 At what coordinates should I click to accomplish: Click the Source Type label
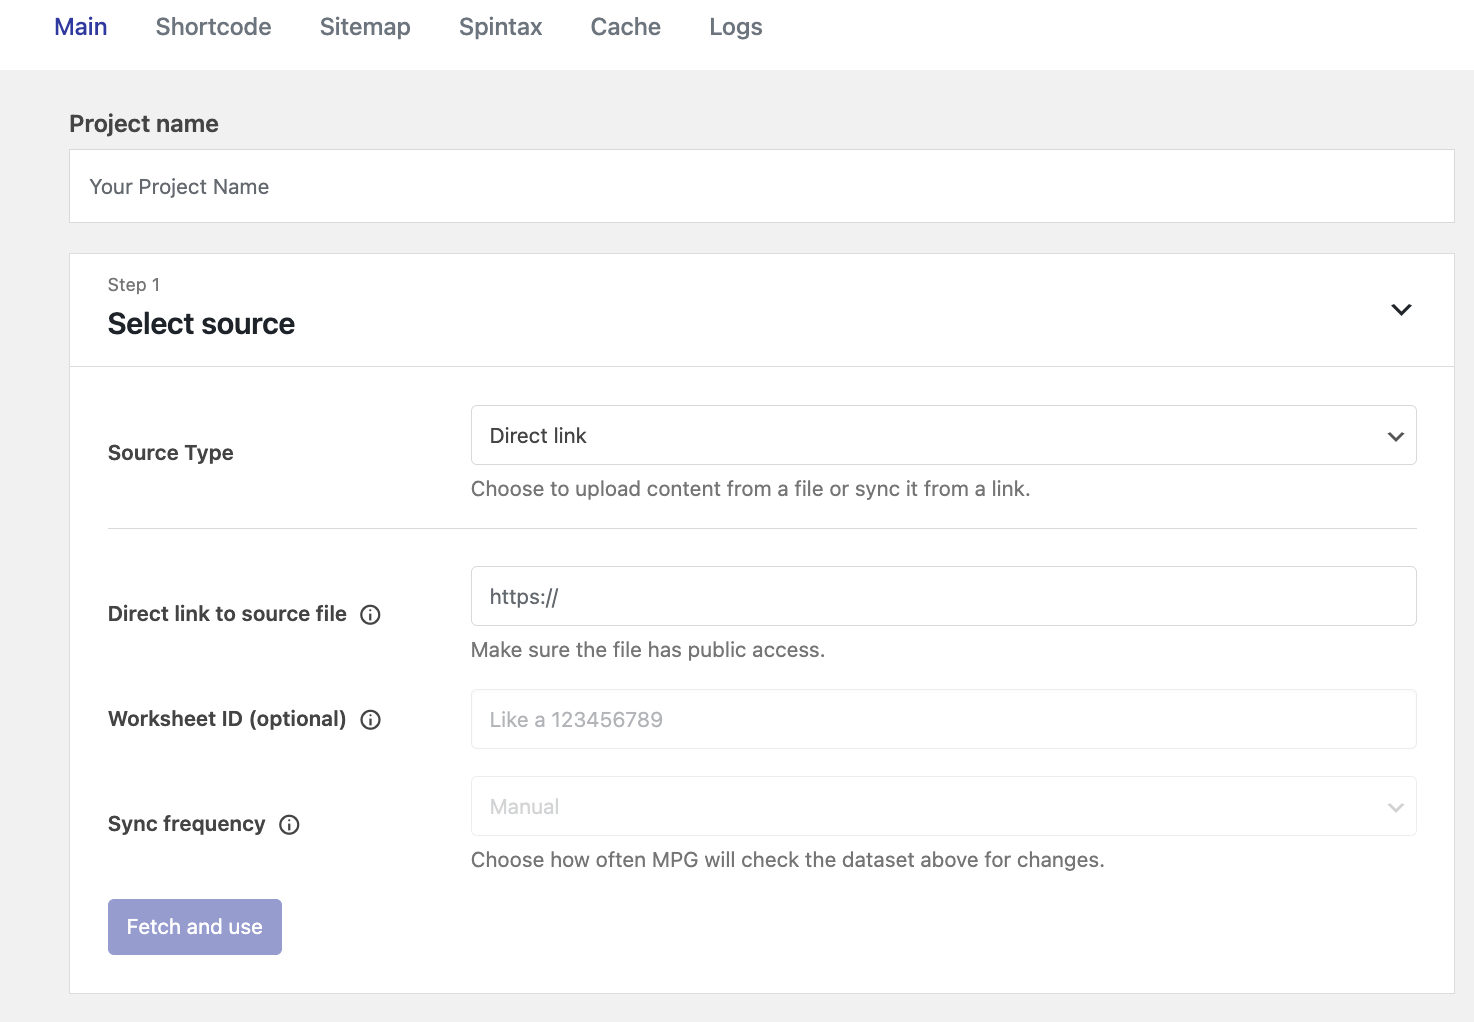[170, 453]
